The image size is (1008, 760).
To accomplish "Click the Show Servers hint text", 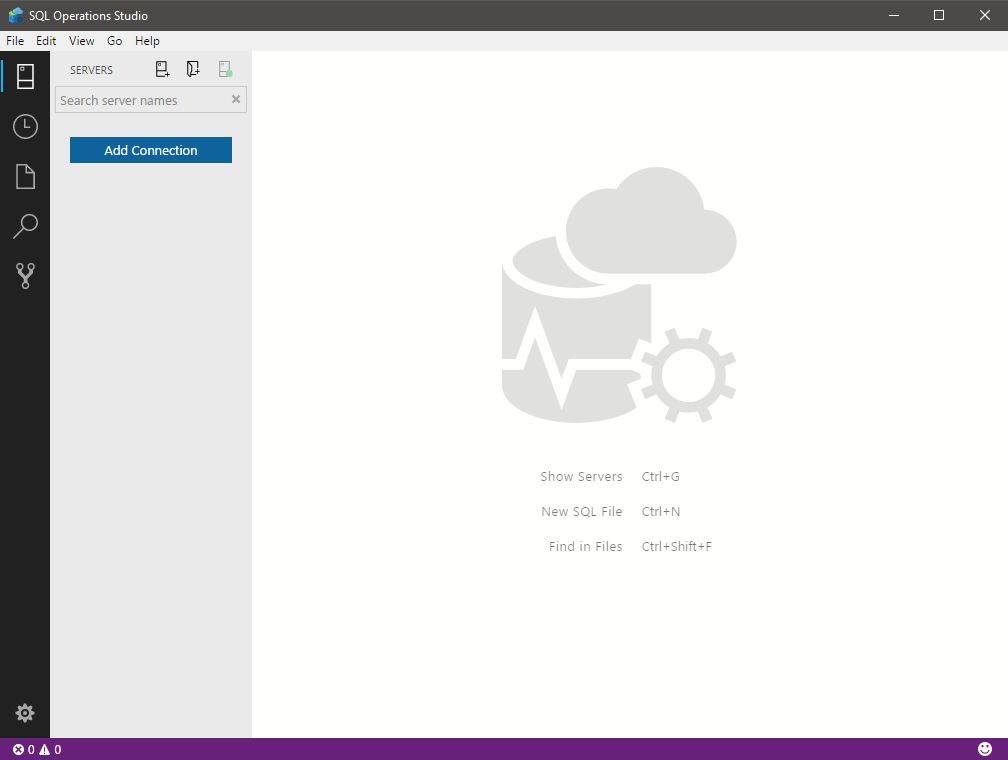I will point(581,476).
